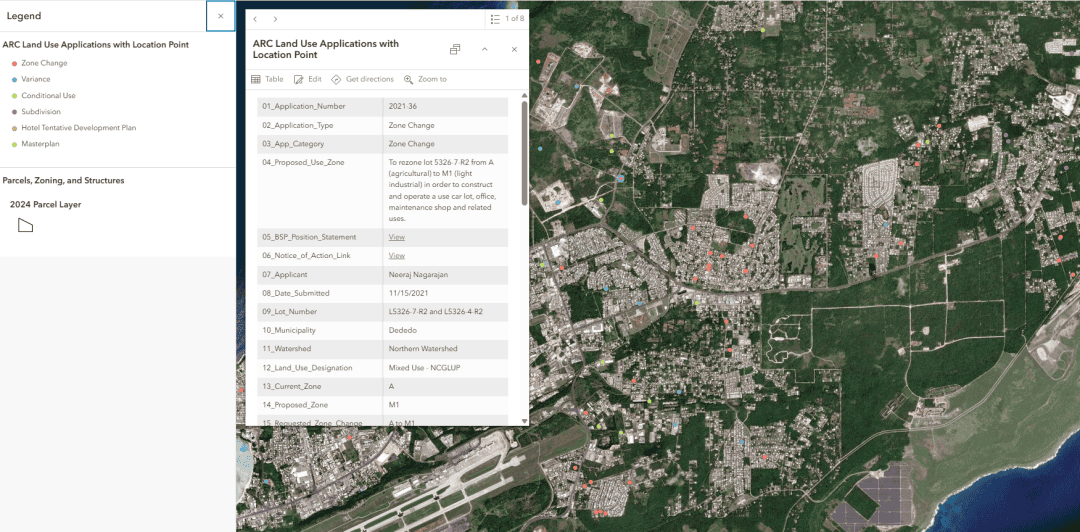Click the Zone Change legend dot
Viewport: 1080px width, 532px height.
[x=14, y=63]
